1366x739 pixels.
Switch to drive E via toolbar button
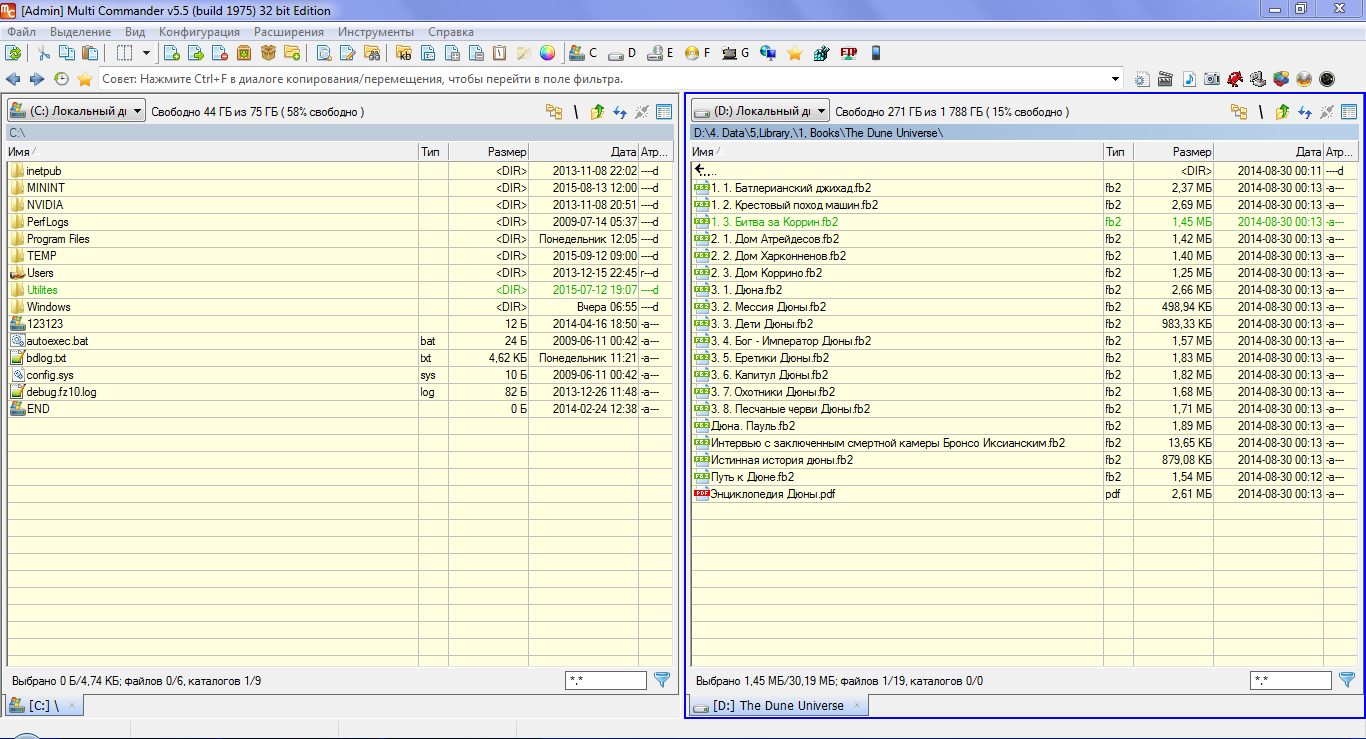point(660,53)
